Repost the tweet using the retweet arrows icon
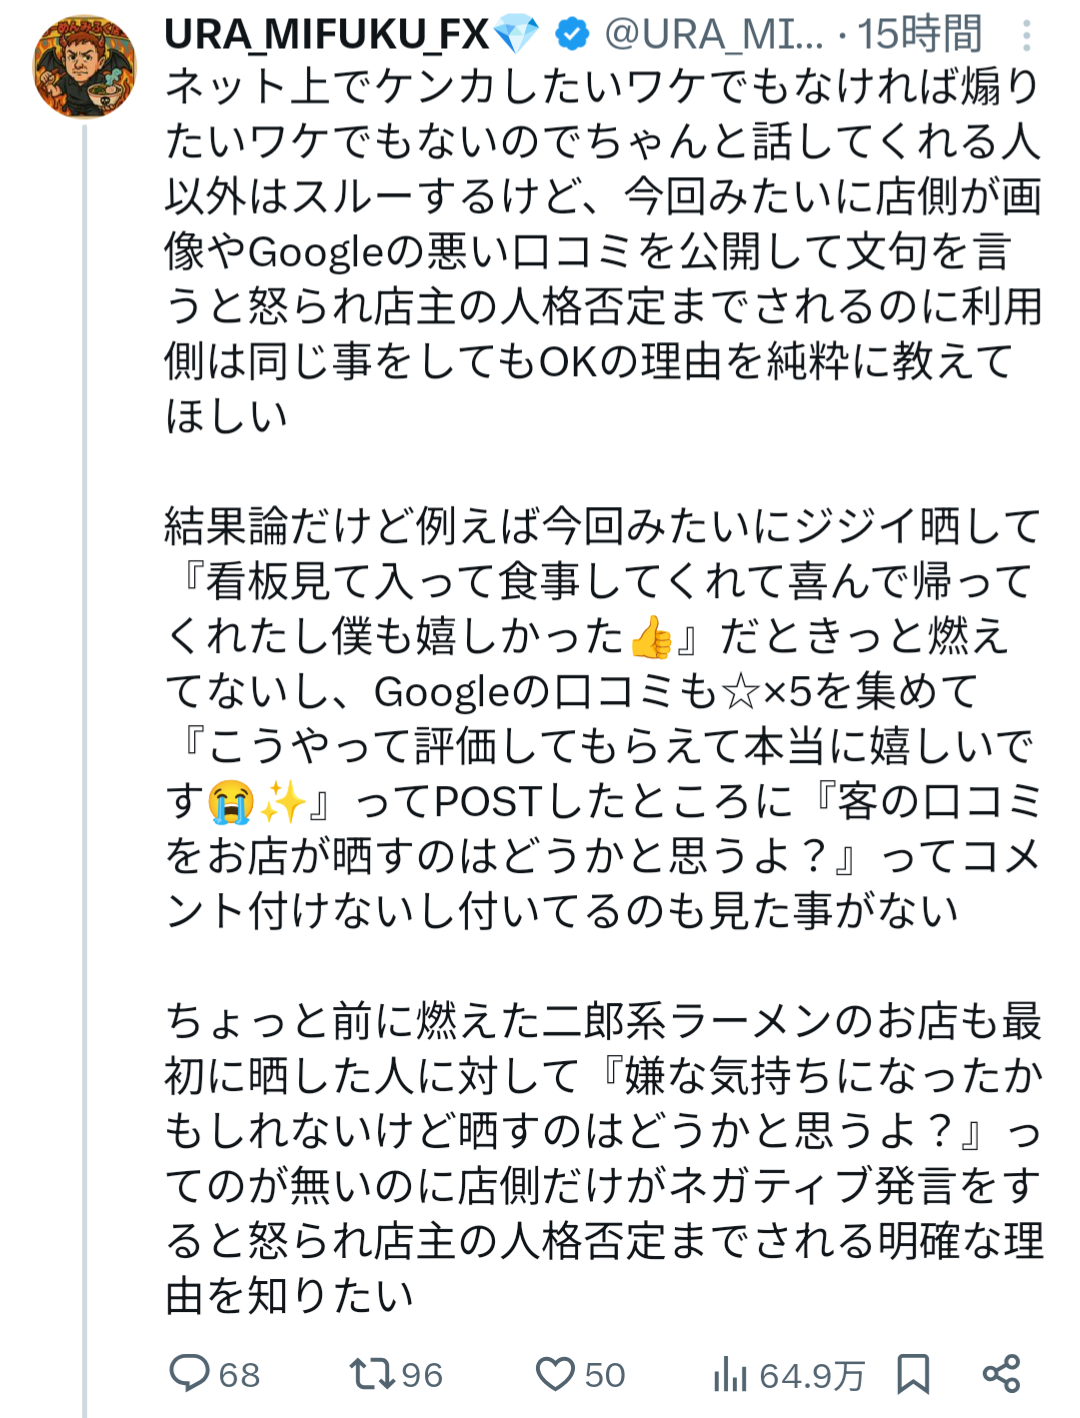 point(371,1374)
